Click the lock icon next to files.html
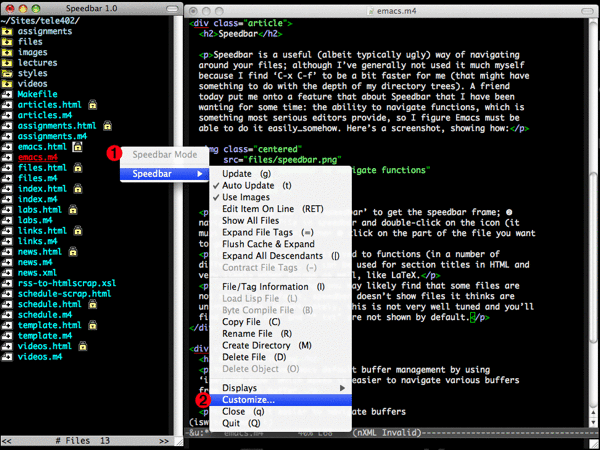The width and height of the screenshot is (600, 450). [x=78, y=168]
